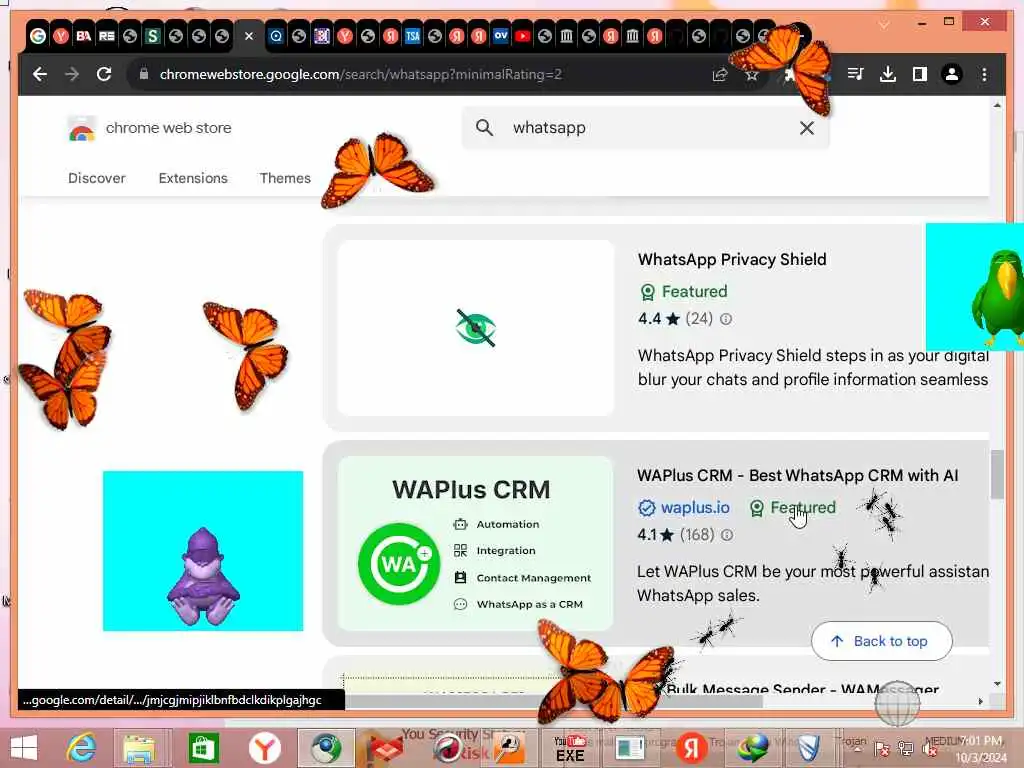
Task: Click the forward navigation arrow
Action: point(72,74)
